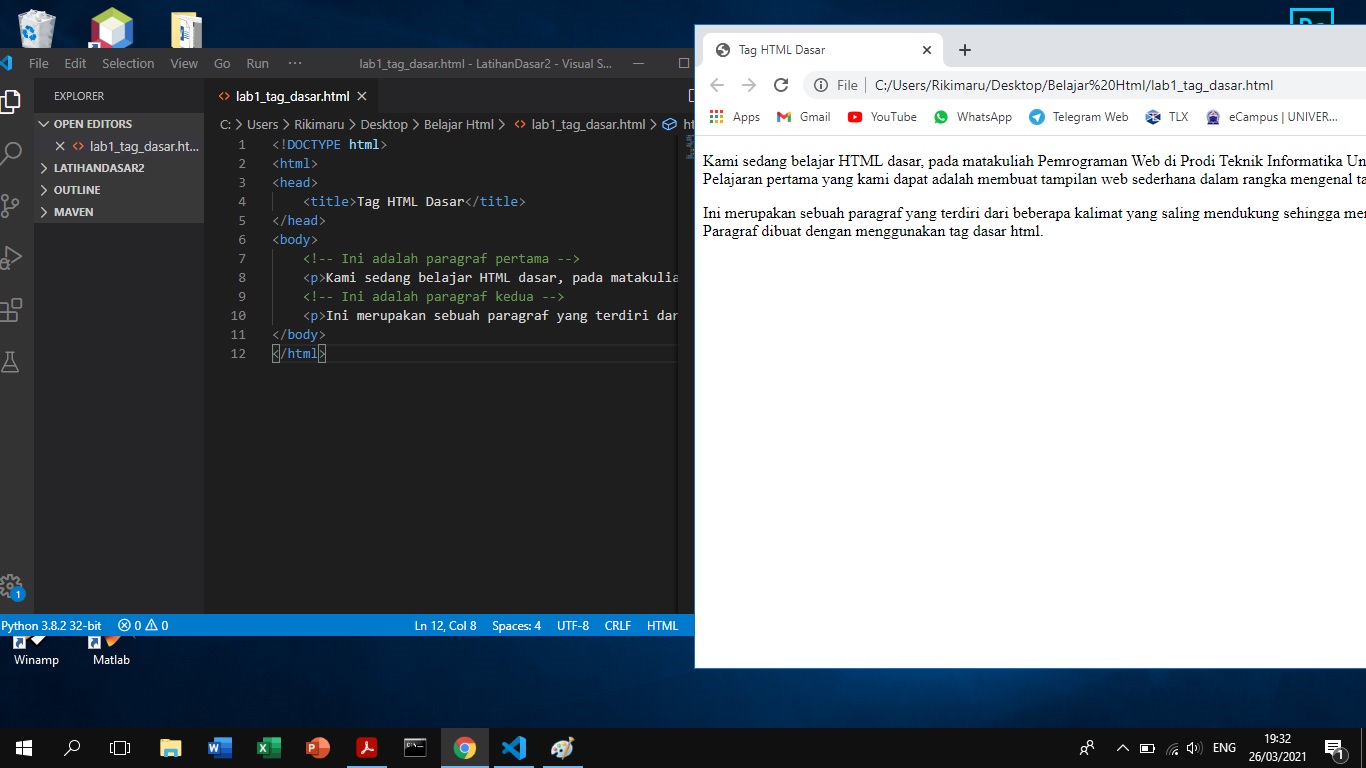The width and height of the screenshot is (1366, 768).
Task: Open YouTube bookmark in Chrome
Action: [881, 117]
